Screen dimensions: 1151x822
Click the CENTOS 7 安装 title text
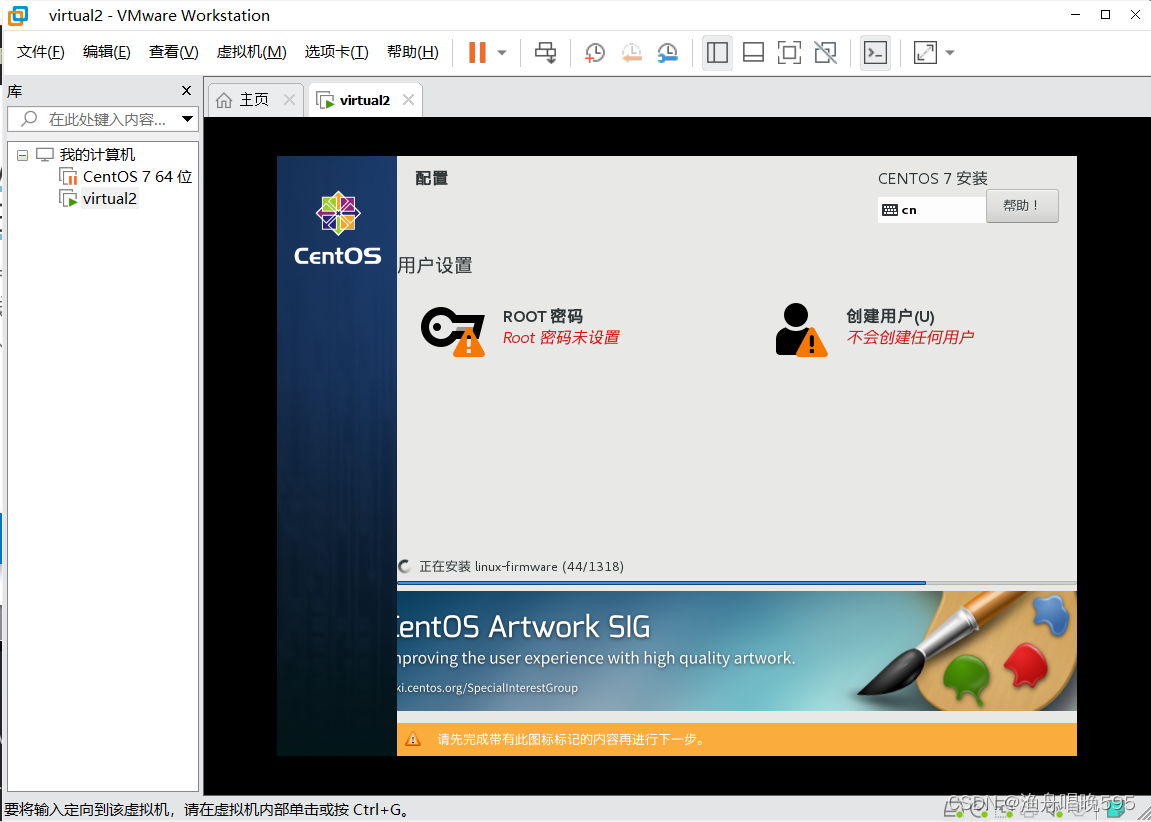[x=932, y=178]
